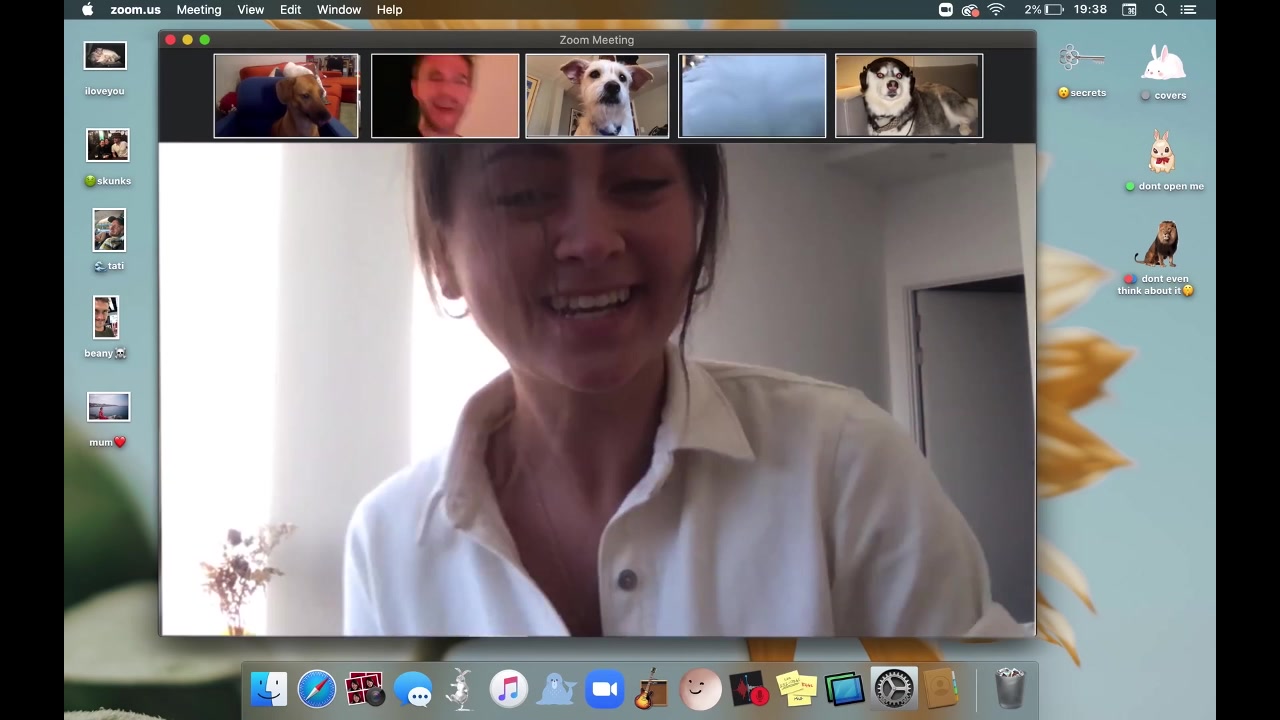Select the dont open me desktop item
The width and height of the screenshot is (1280, 720).
pyautogui.click(x=1164, y=161)
